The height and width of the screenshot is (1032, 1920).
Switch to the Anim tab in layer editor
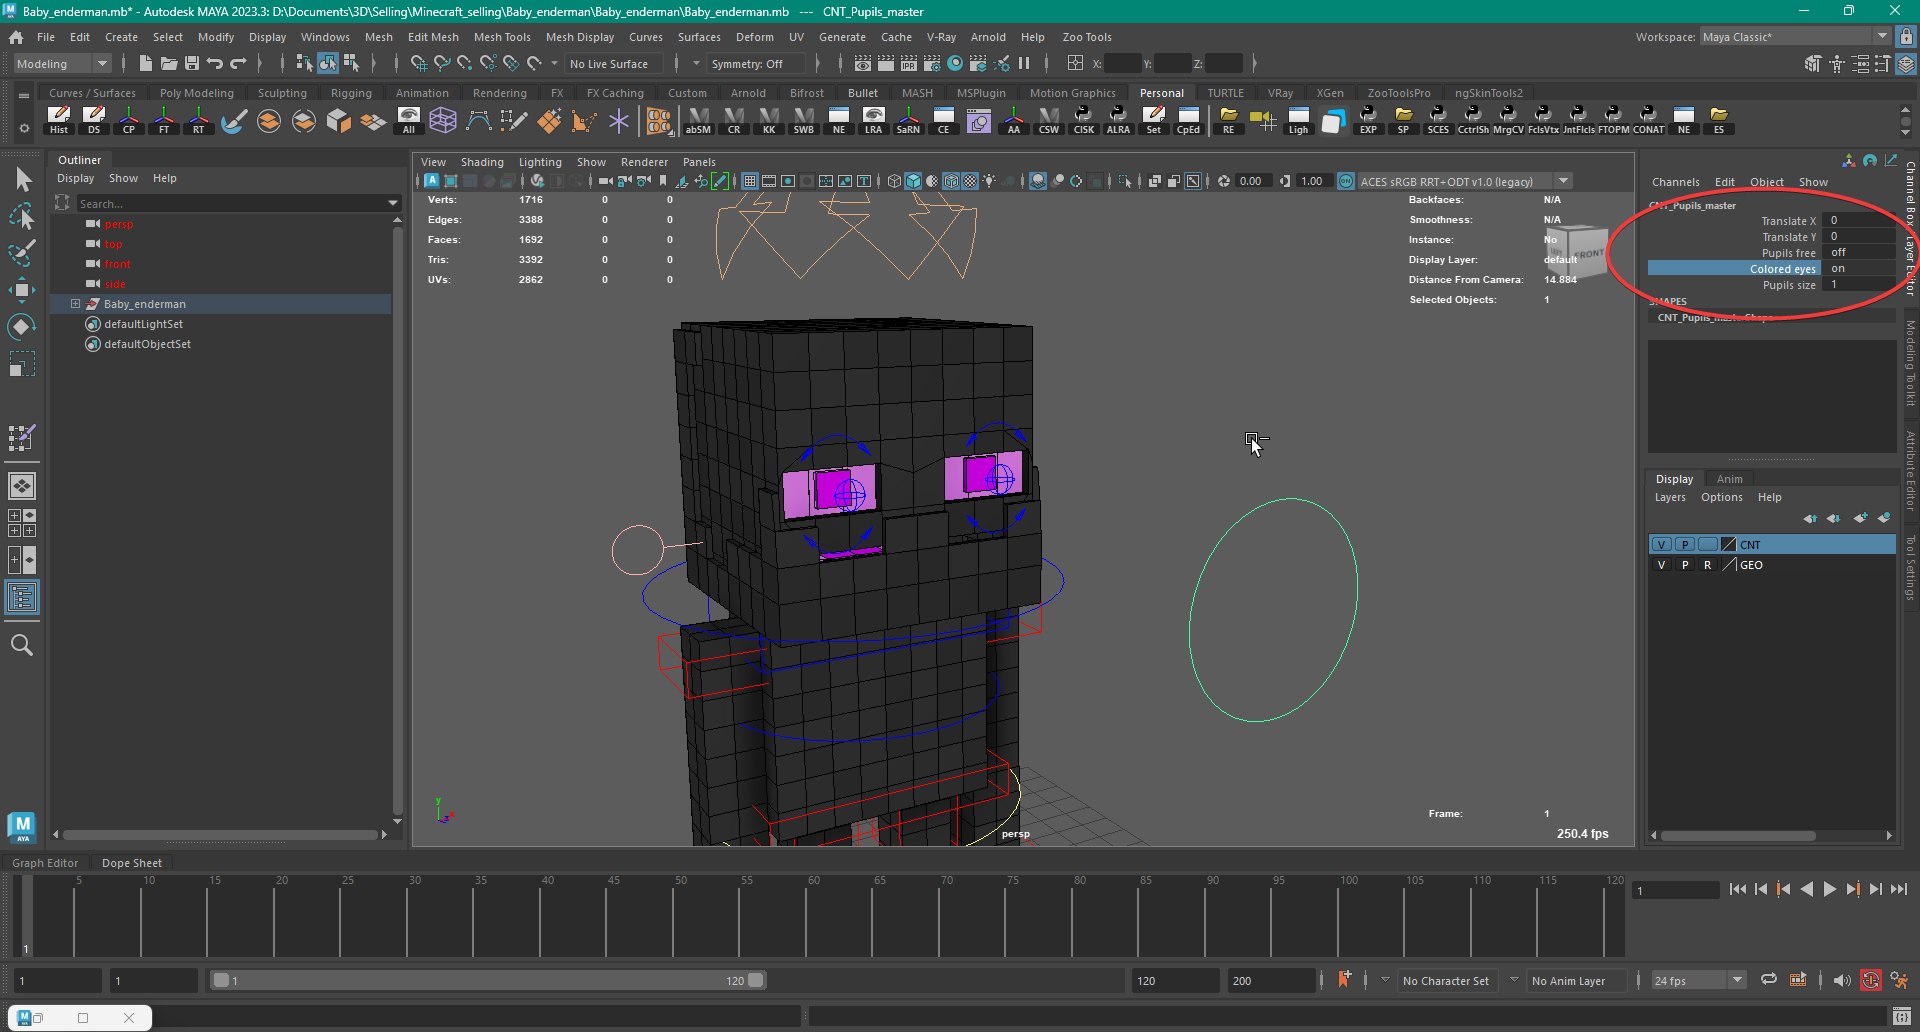point(1729,479)
